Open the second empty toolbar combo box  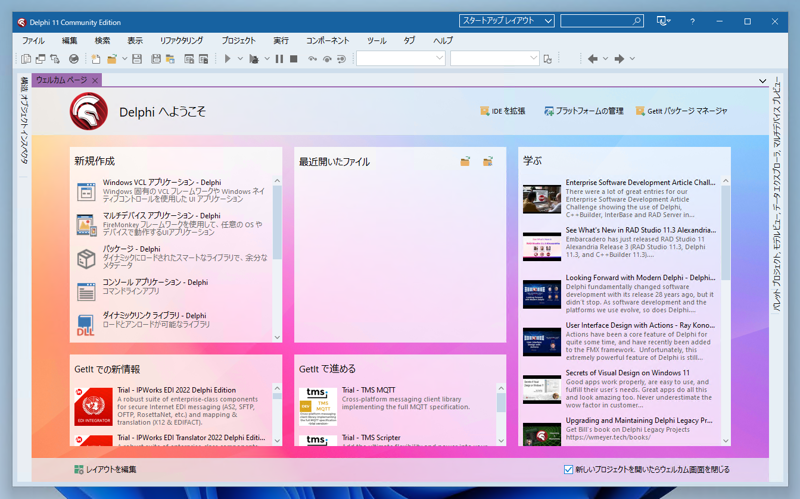tap(494, 59)
